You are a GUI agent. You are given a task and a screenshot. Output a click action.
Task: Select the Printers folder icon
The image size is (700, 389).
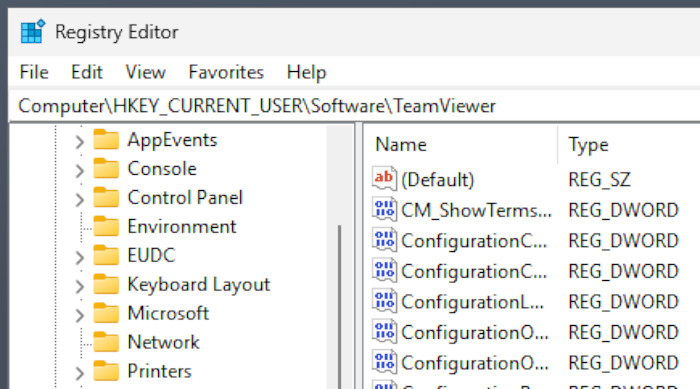pos(106,371)
